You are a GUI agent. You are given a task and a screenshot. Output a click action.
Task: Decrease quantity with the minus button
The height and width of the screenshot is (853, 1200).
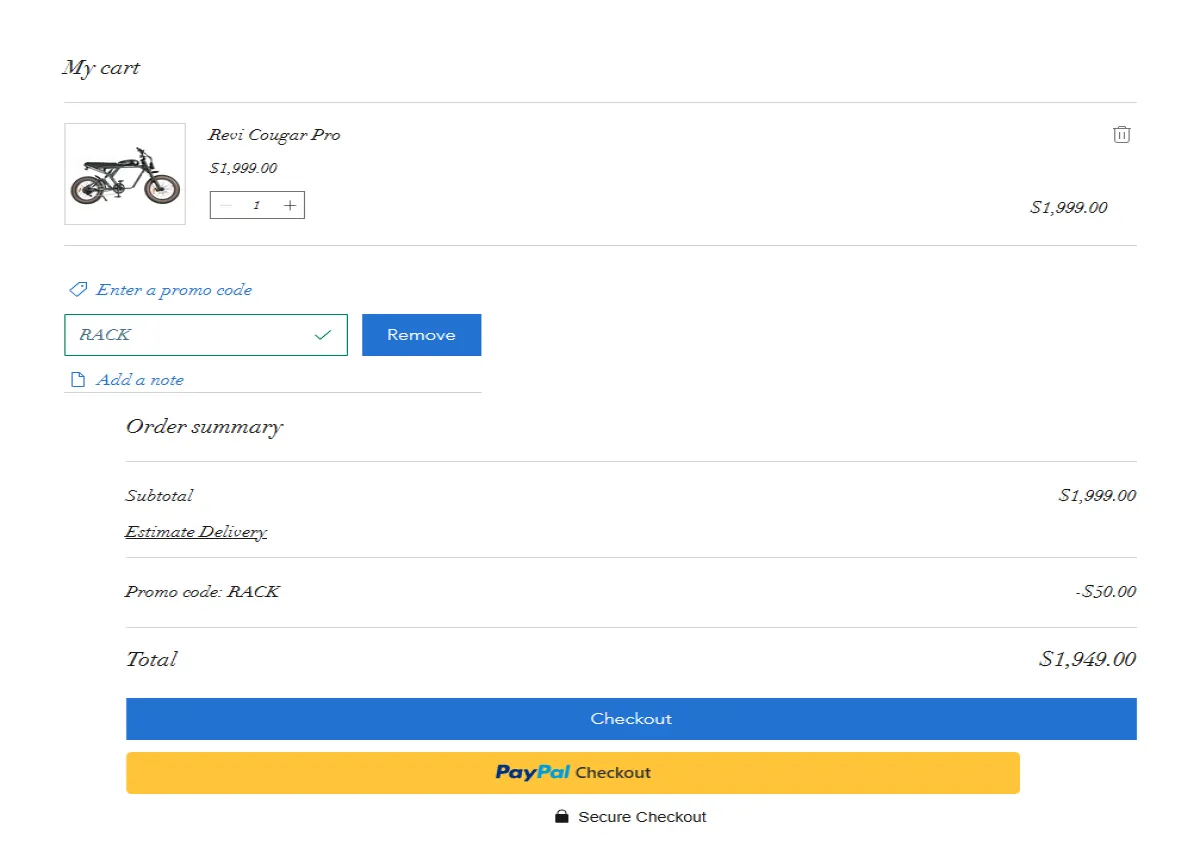point(226,205)
